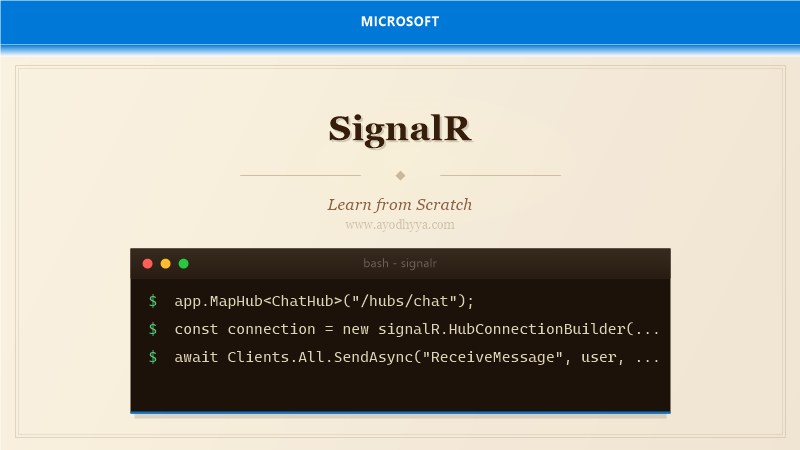Click the SignalR title heading

click(x=400, y=129)
